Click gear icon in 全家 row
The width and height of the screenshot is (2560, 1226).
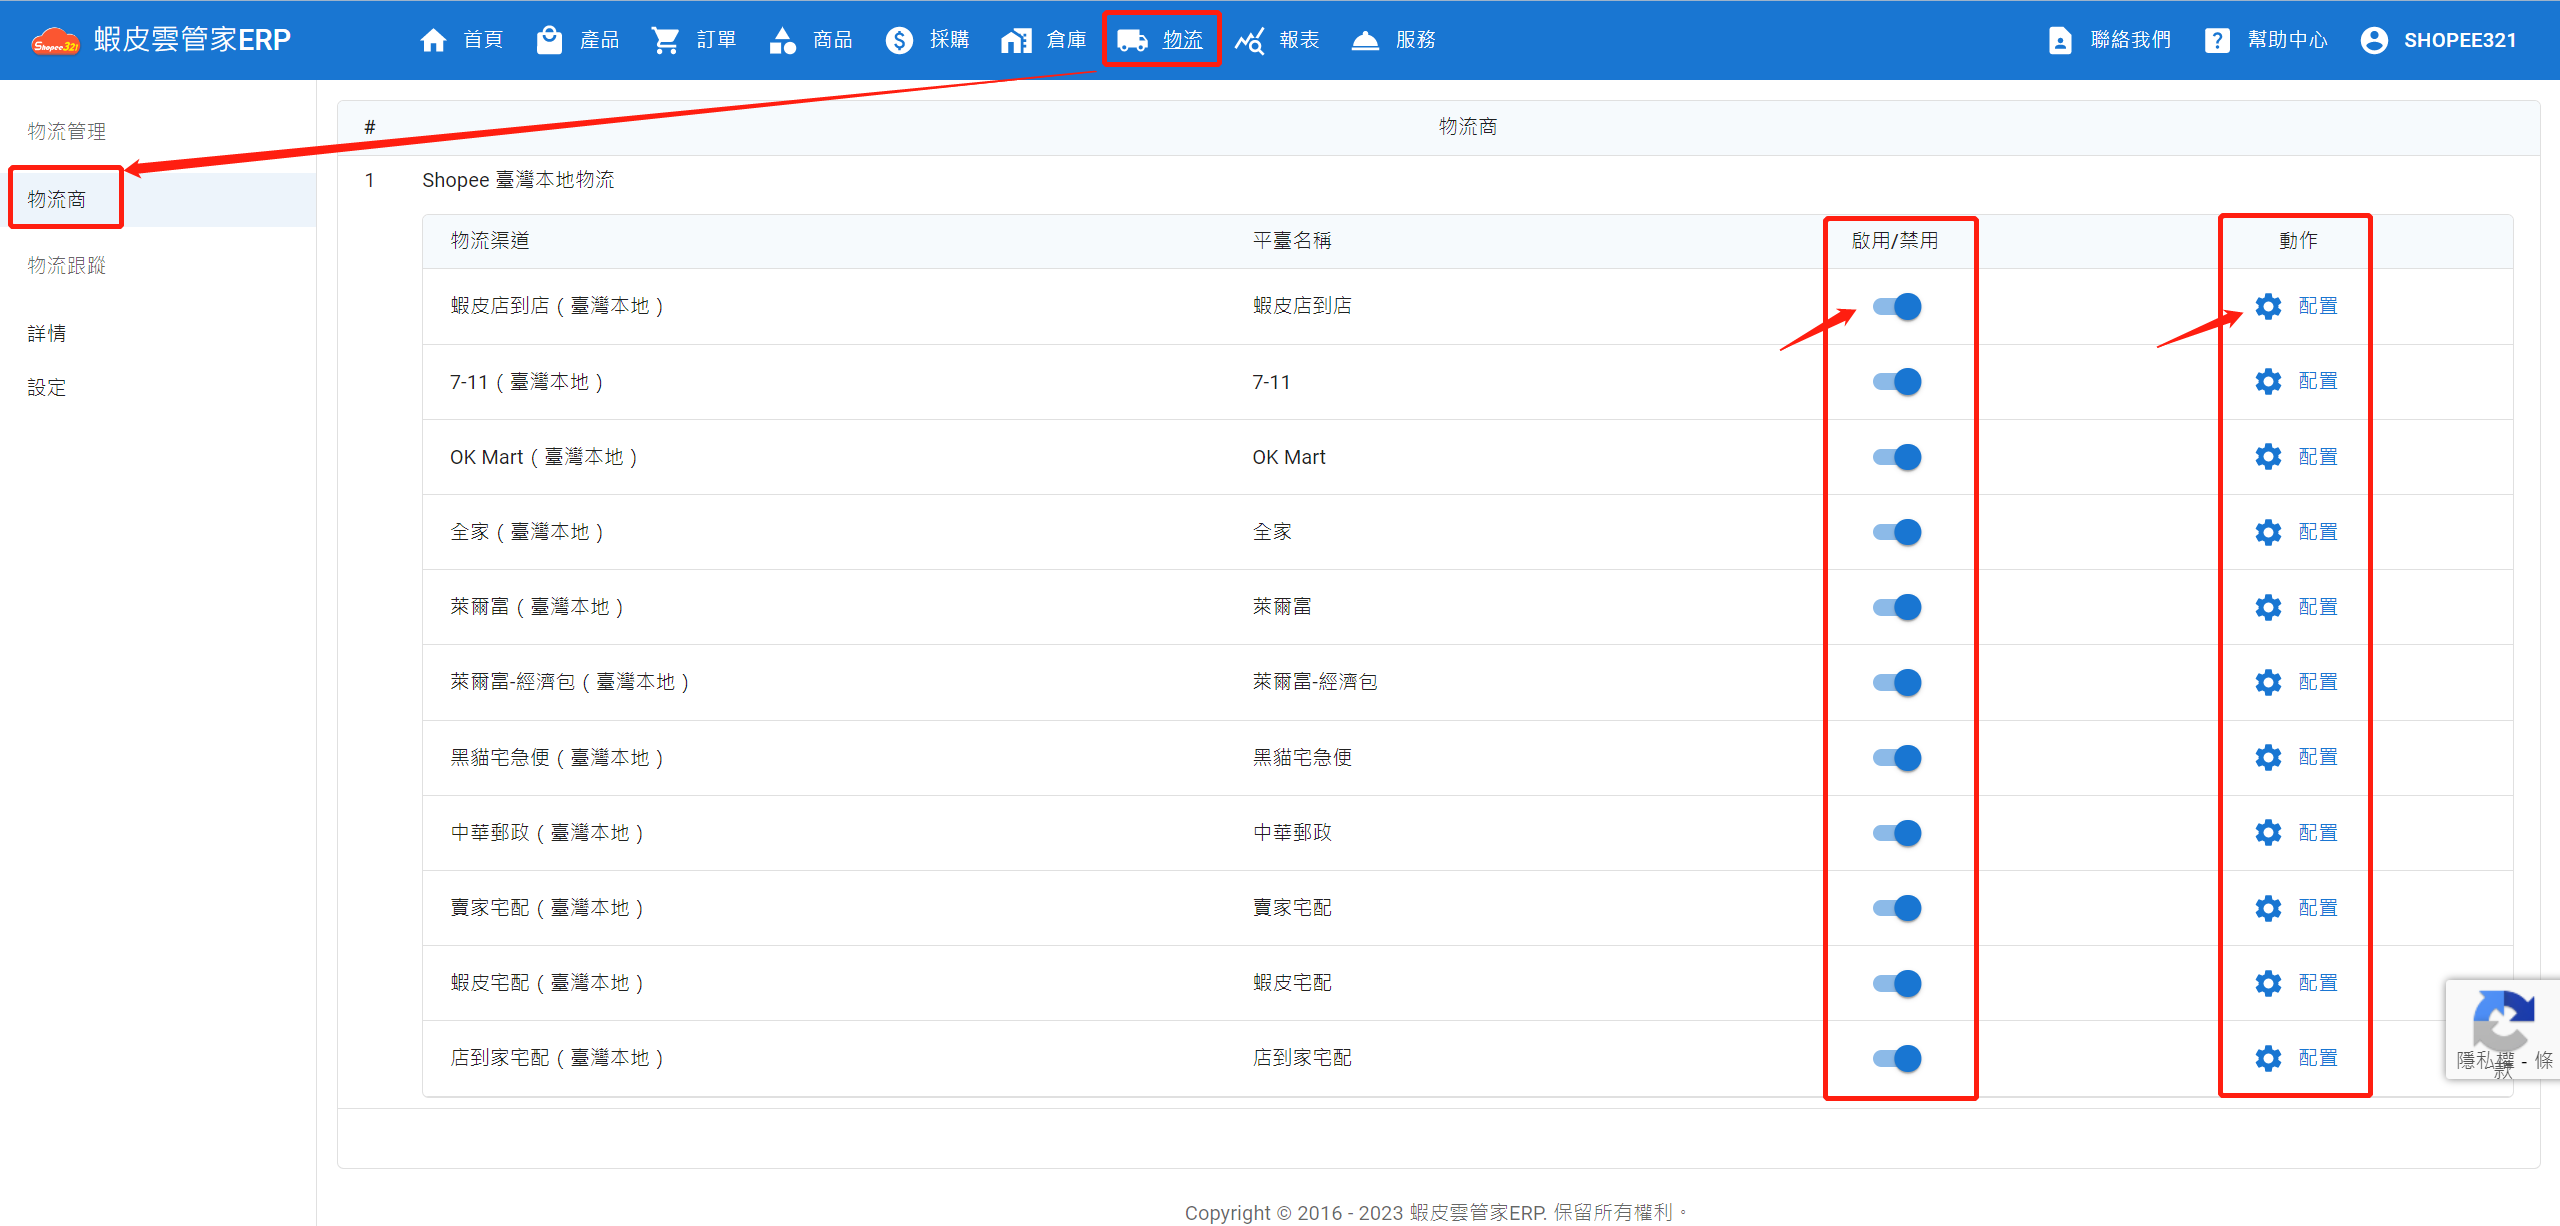click(2268, 532)
